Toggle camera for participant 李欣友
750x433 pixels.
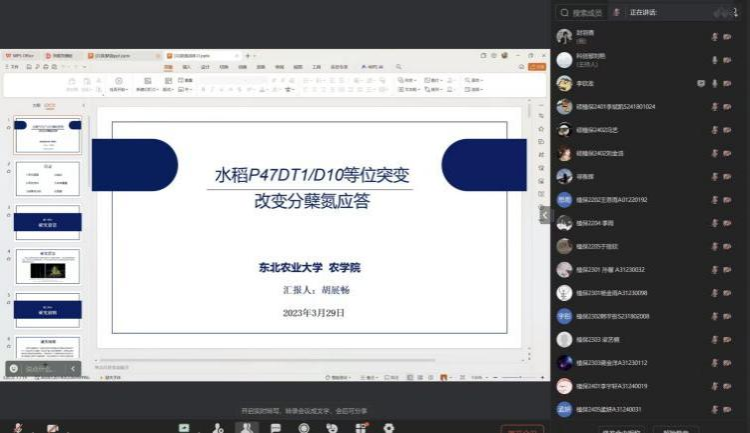coord(726,83)
